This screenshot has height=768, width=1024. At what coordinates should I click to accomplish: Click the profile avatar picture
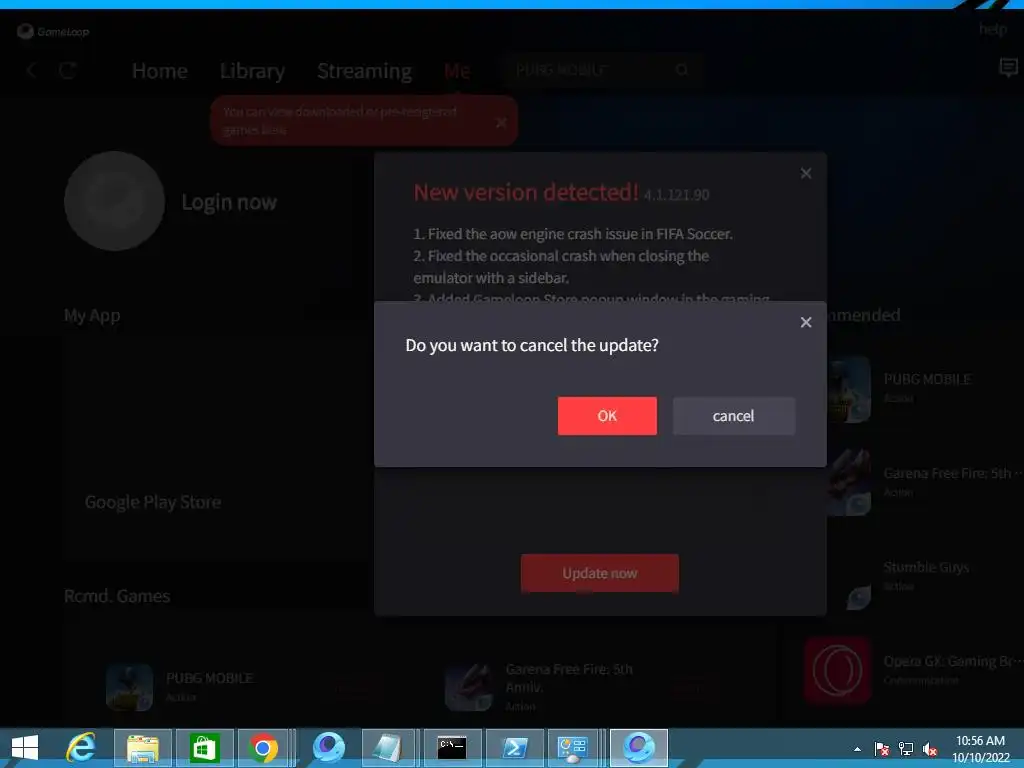point(114,201)
